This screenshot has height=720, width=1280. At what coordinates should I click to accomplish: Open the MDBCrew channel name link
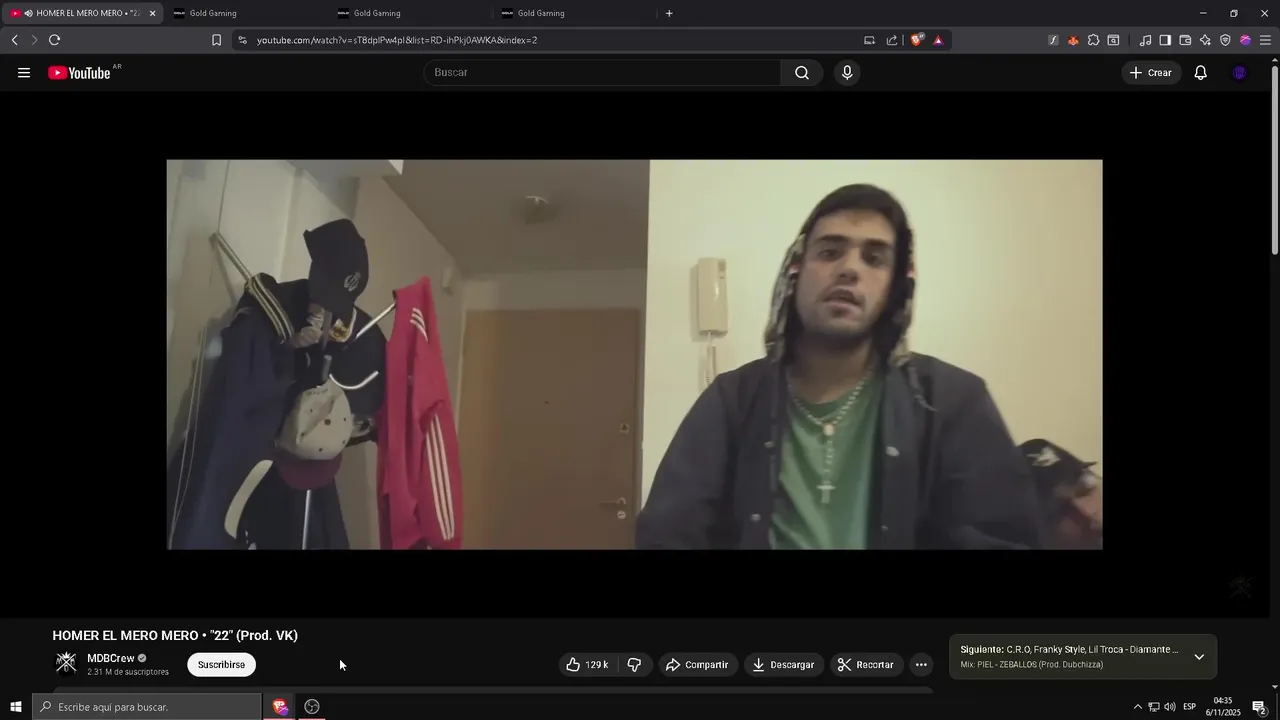110,658
